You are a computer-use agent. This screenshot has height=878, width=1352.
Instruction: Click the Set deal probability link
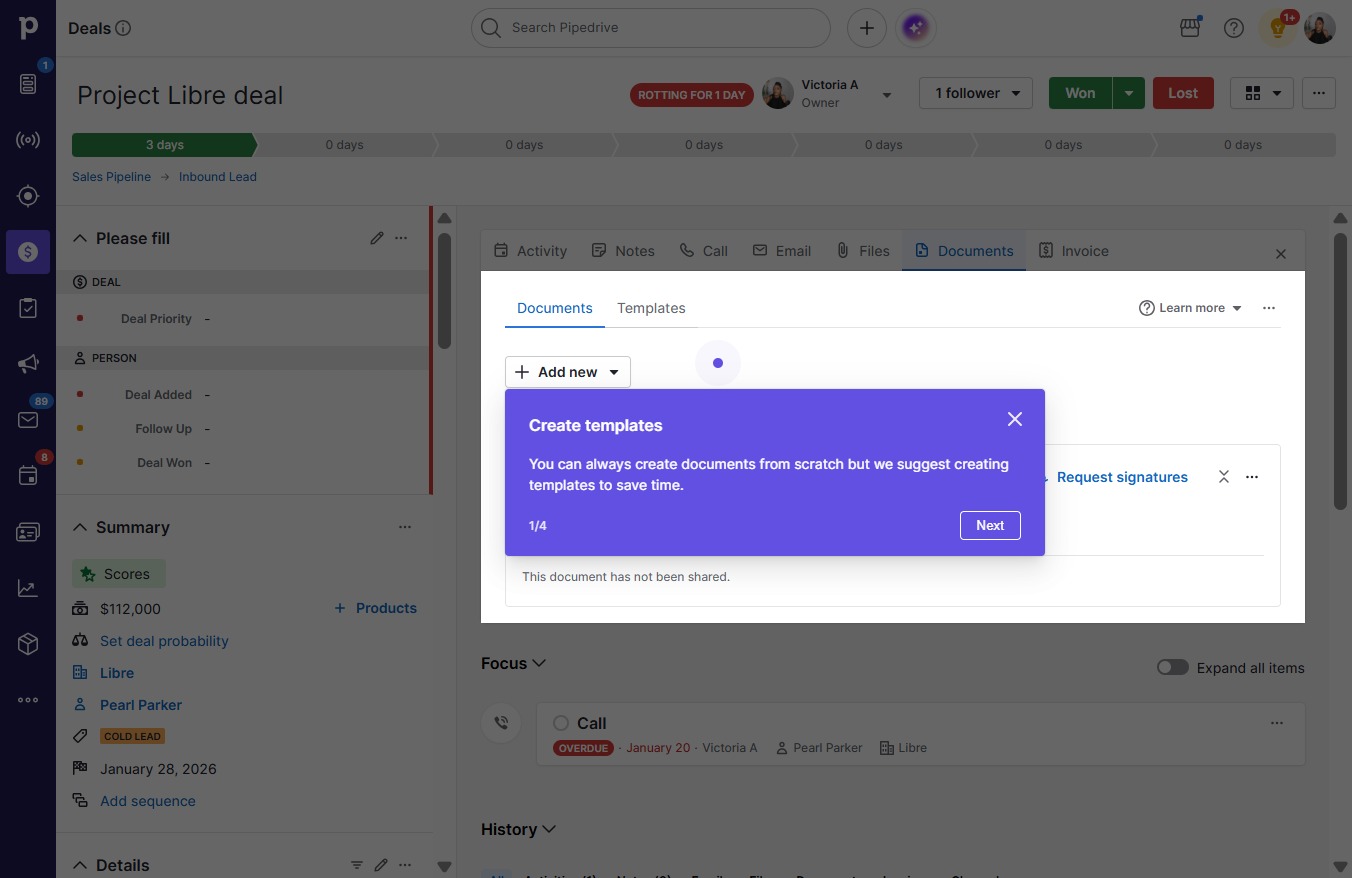(164, 641)
